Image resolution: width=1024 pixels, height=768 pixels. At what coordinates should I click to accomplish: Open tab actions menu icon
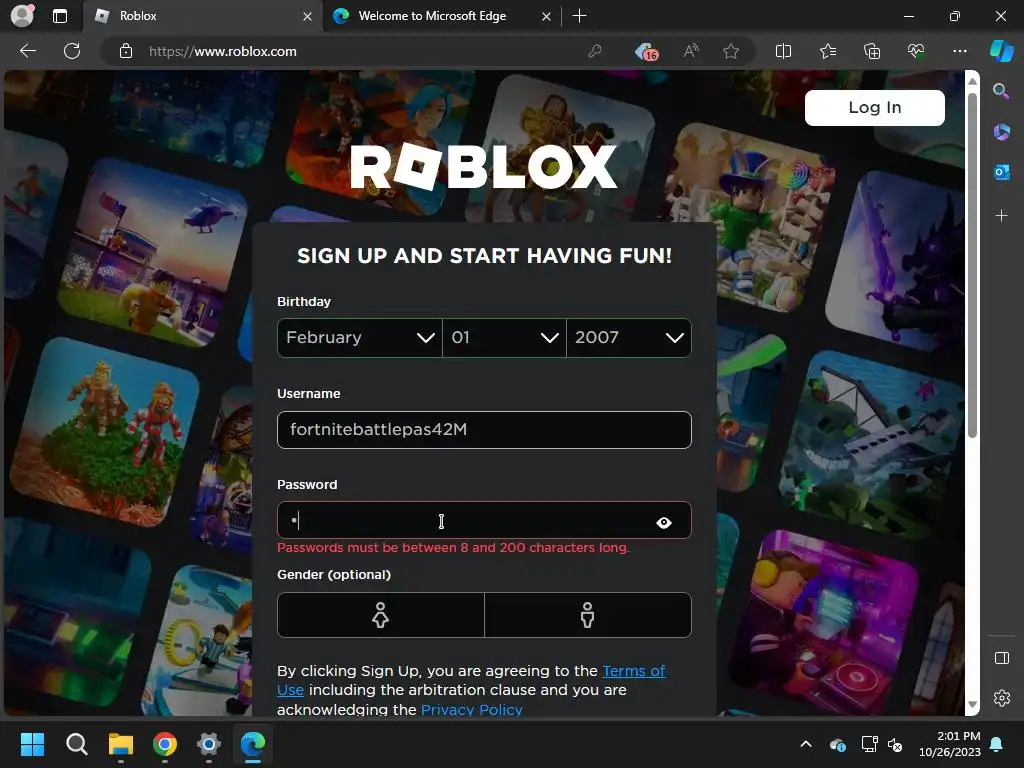[x=59, y=16]
